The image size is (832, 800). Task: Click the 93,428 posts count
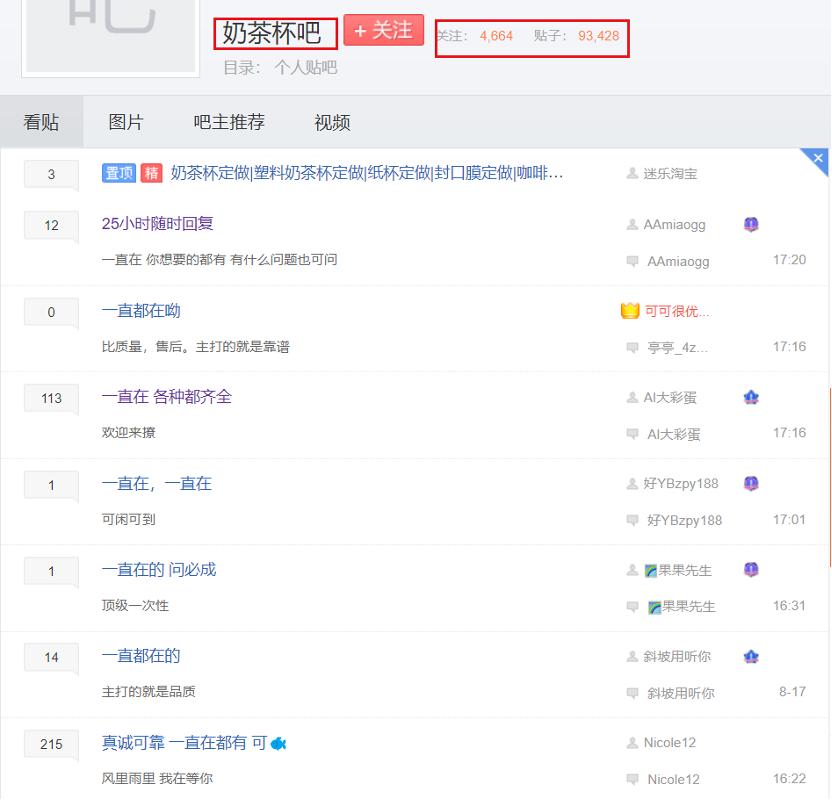[599, 36]
